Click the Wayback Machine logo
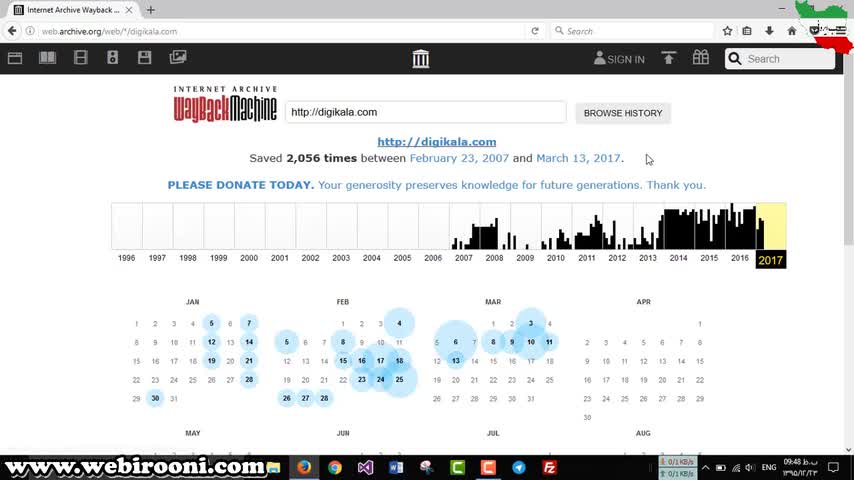 [225, 105]
